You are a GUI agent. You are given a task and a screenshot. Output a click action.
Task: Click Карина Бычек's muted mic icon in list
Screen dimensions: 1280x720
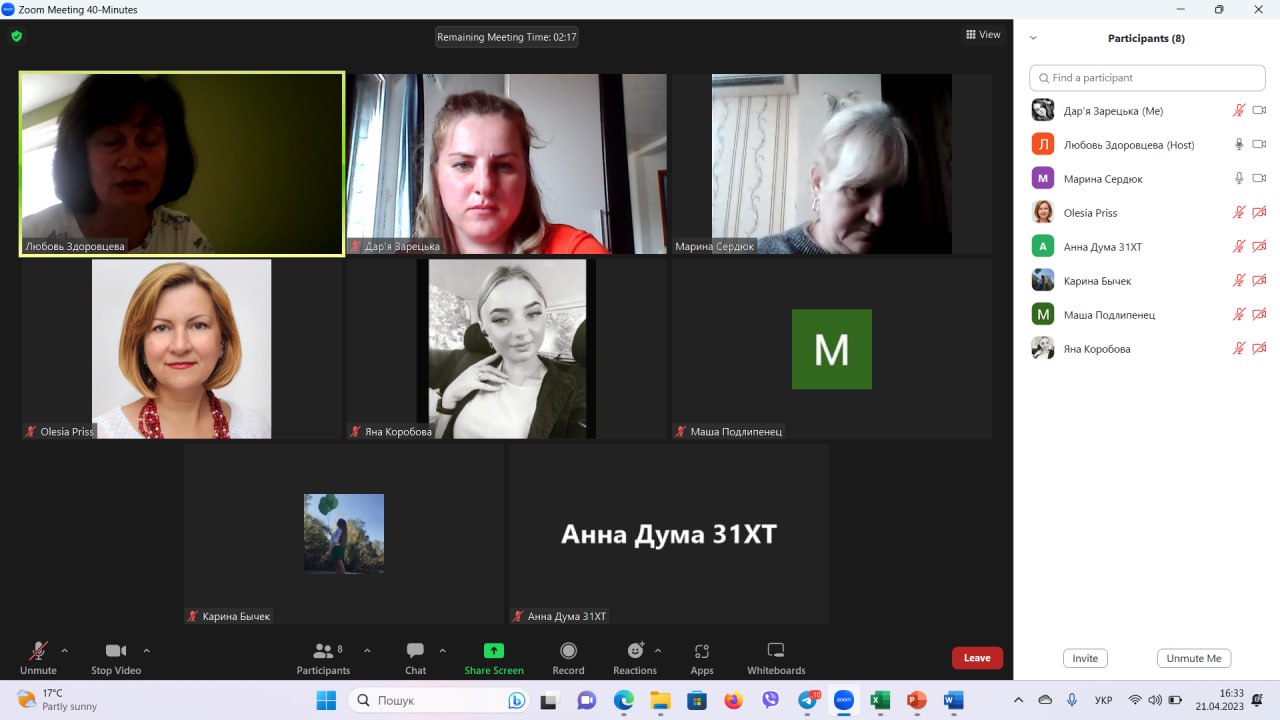[x=1239, y=281]
